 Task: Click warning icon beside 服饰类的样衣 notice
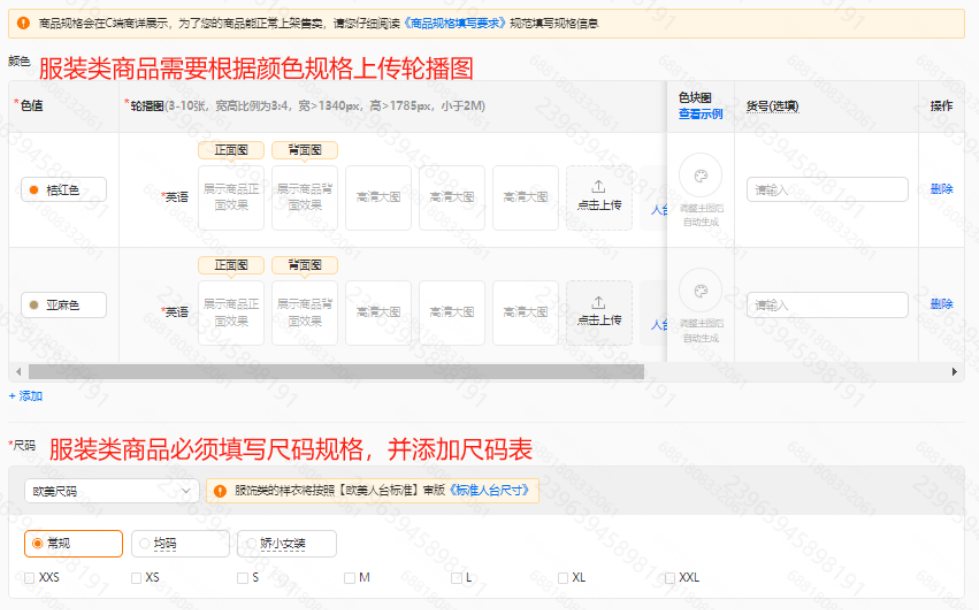tap(220, 491)
